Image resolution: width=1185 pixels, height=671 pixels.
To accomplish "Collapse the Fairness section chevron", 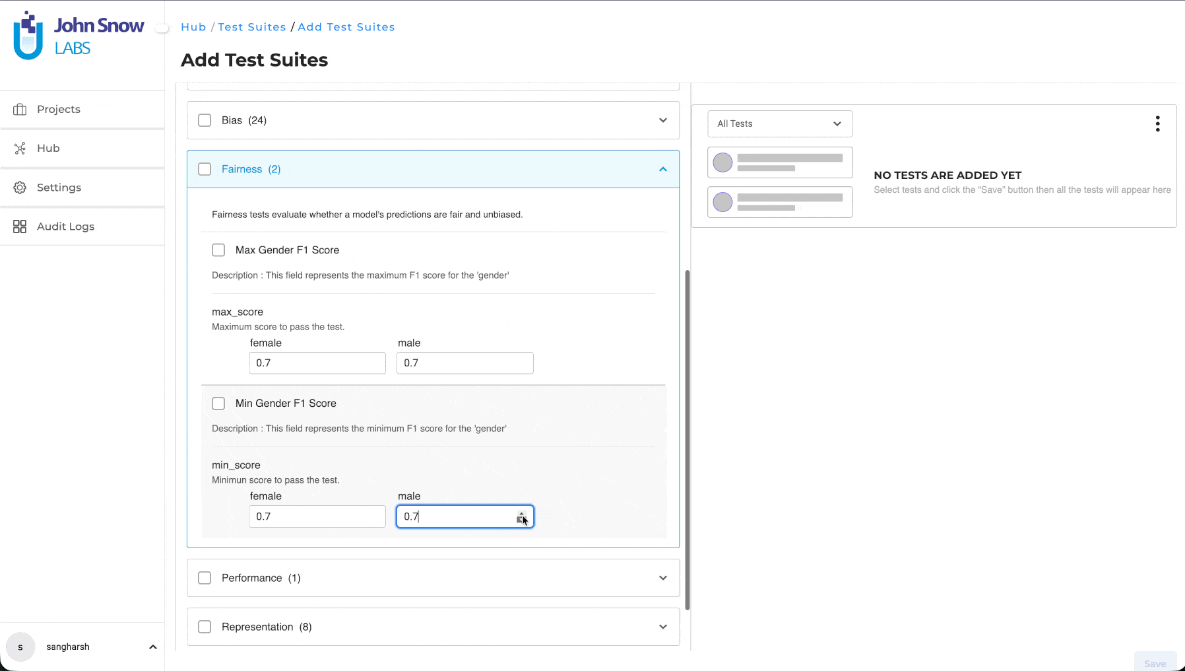I will tap(663, 169).
